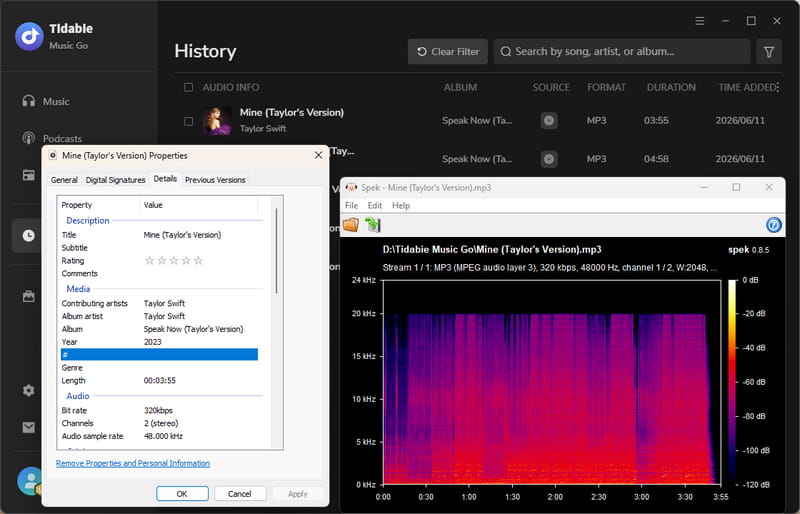Click the Album value Speak Now (Taylor's Version)
This screenshot has width=800, height=514.
[x=193, y=329]
